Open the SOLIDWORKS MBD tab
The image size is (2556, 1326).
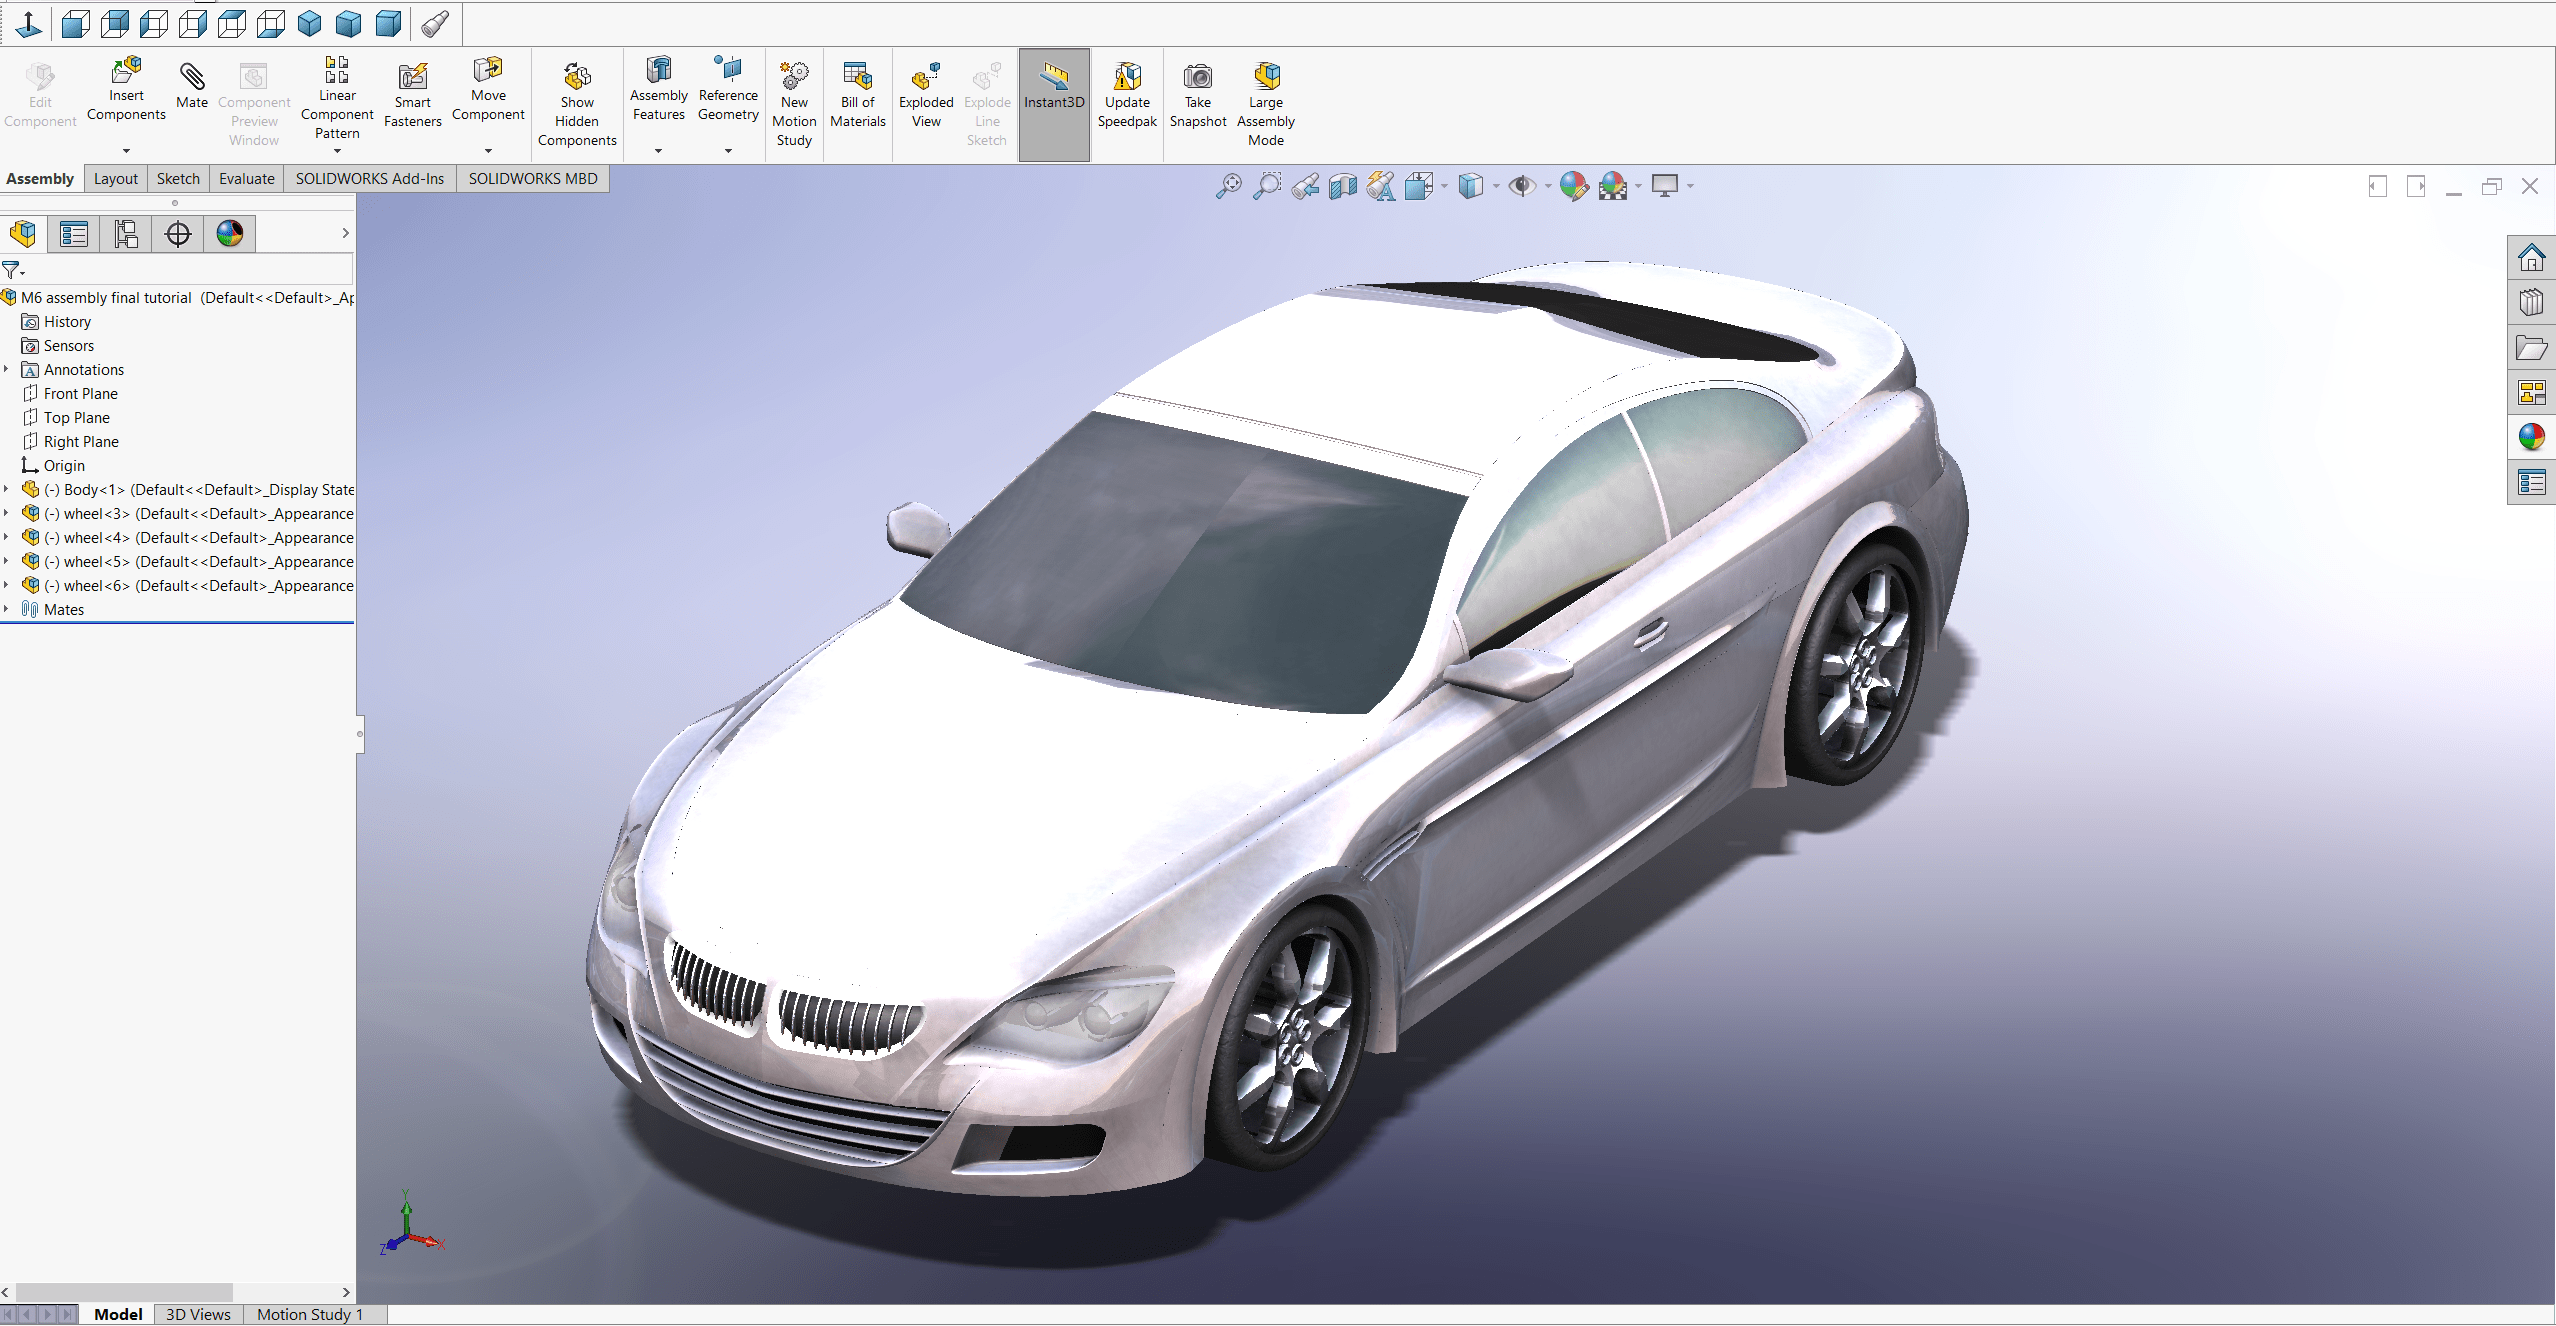click(x=533, y=178)
